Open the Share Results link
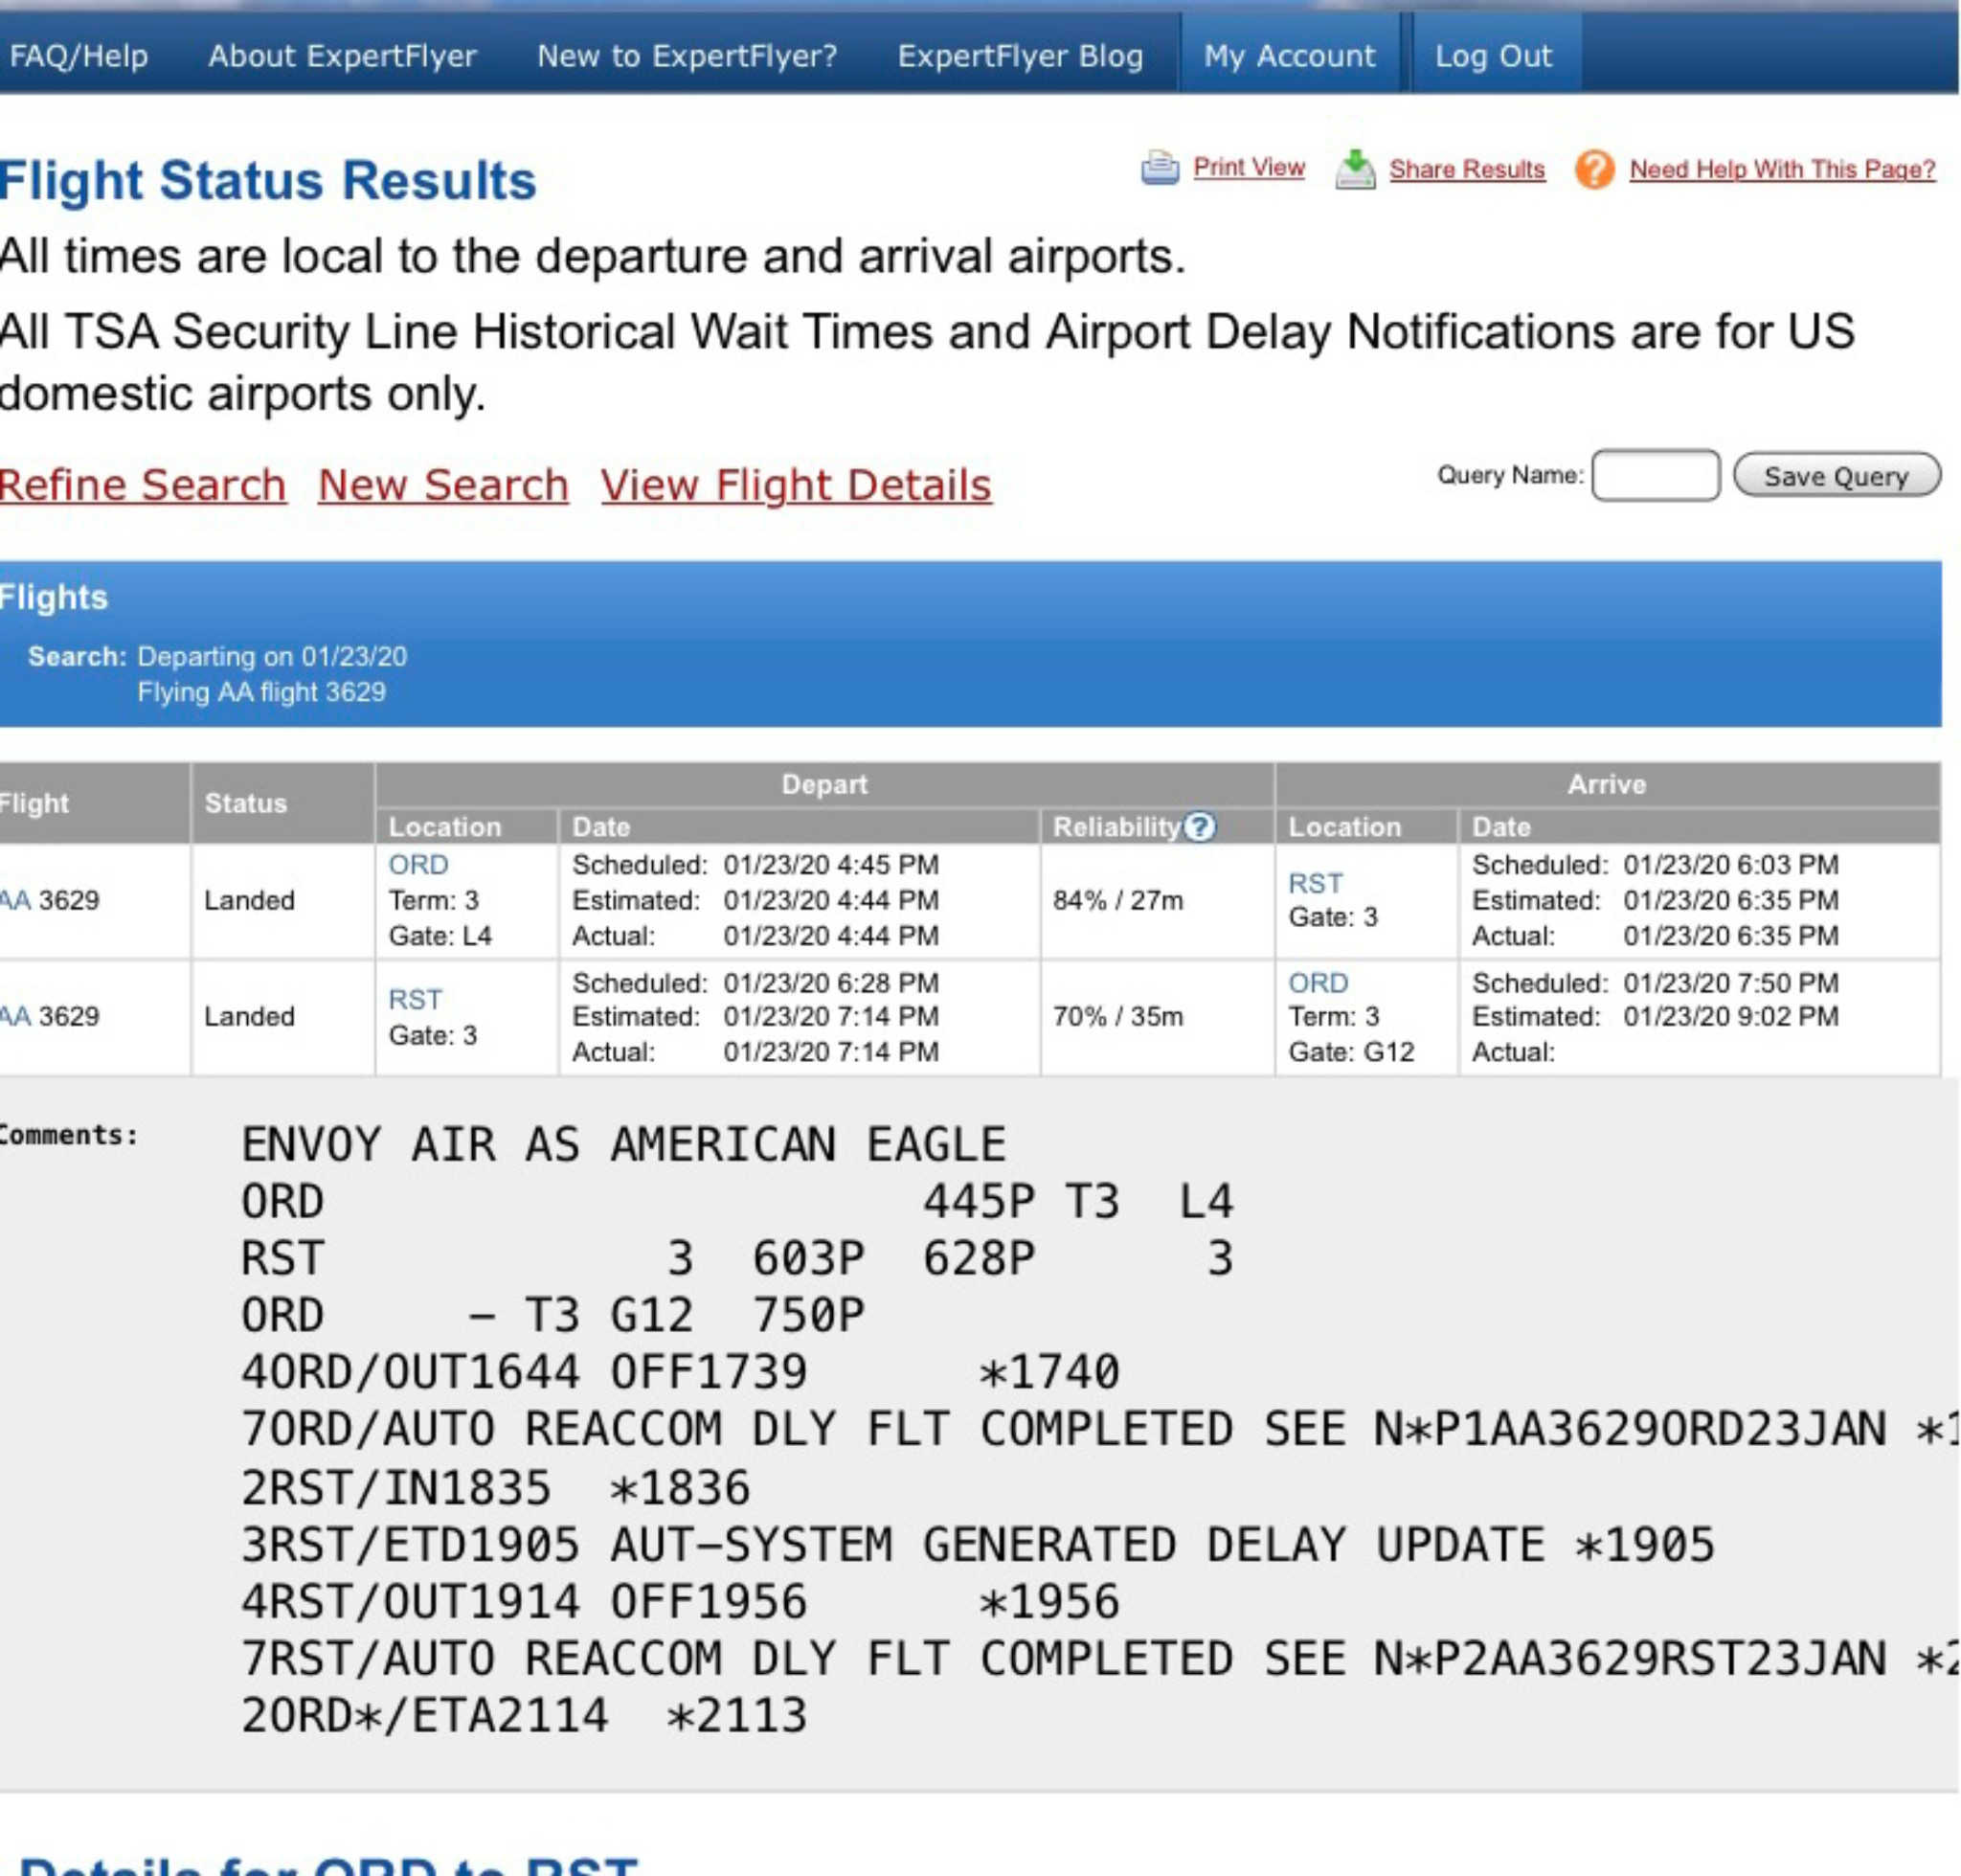The height and width of the screenshot is (1876, 1961). pyautogui.click(x=1467, y=169)
